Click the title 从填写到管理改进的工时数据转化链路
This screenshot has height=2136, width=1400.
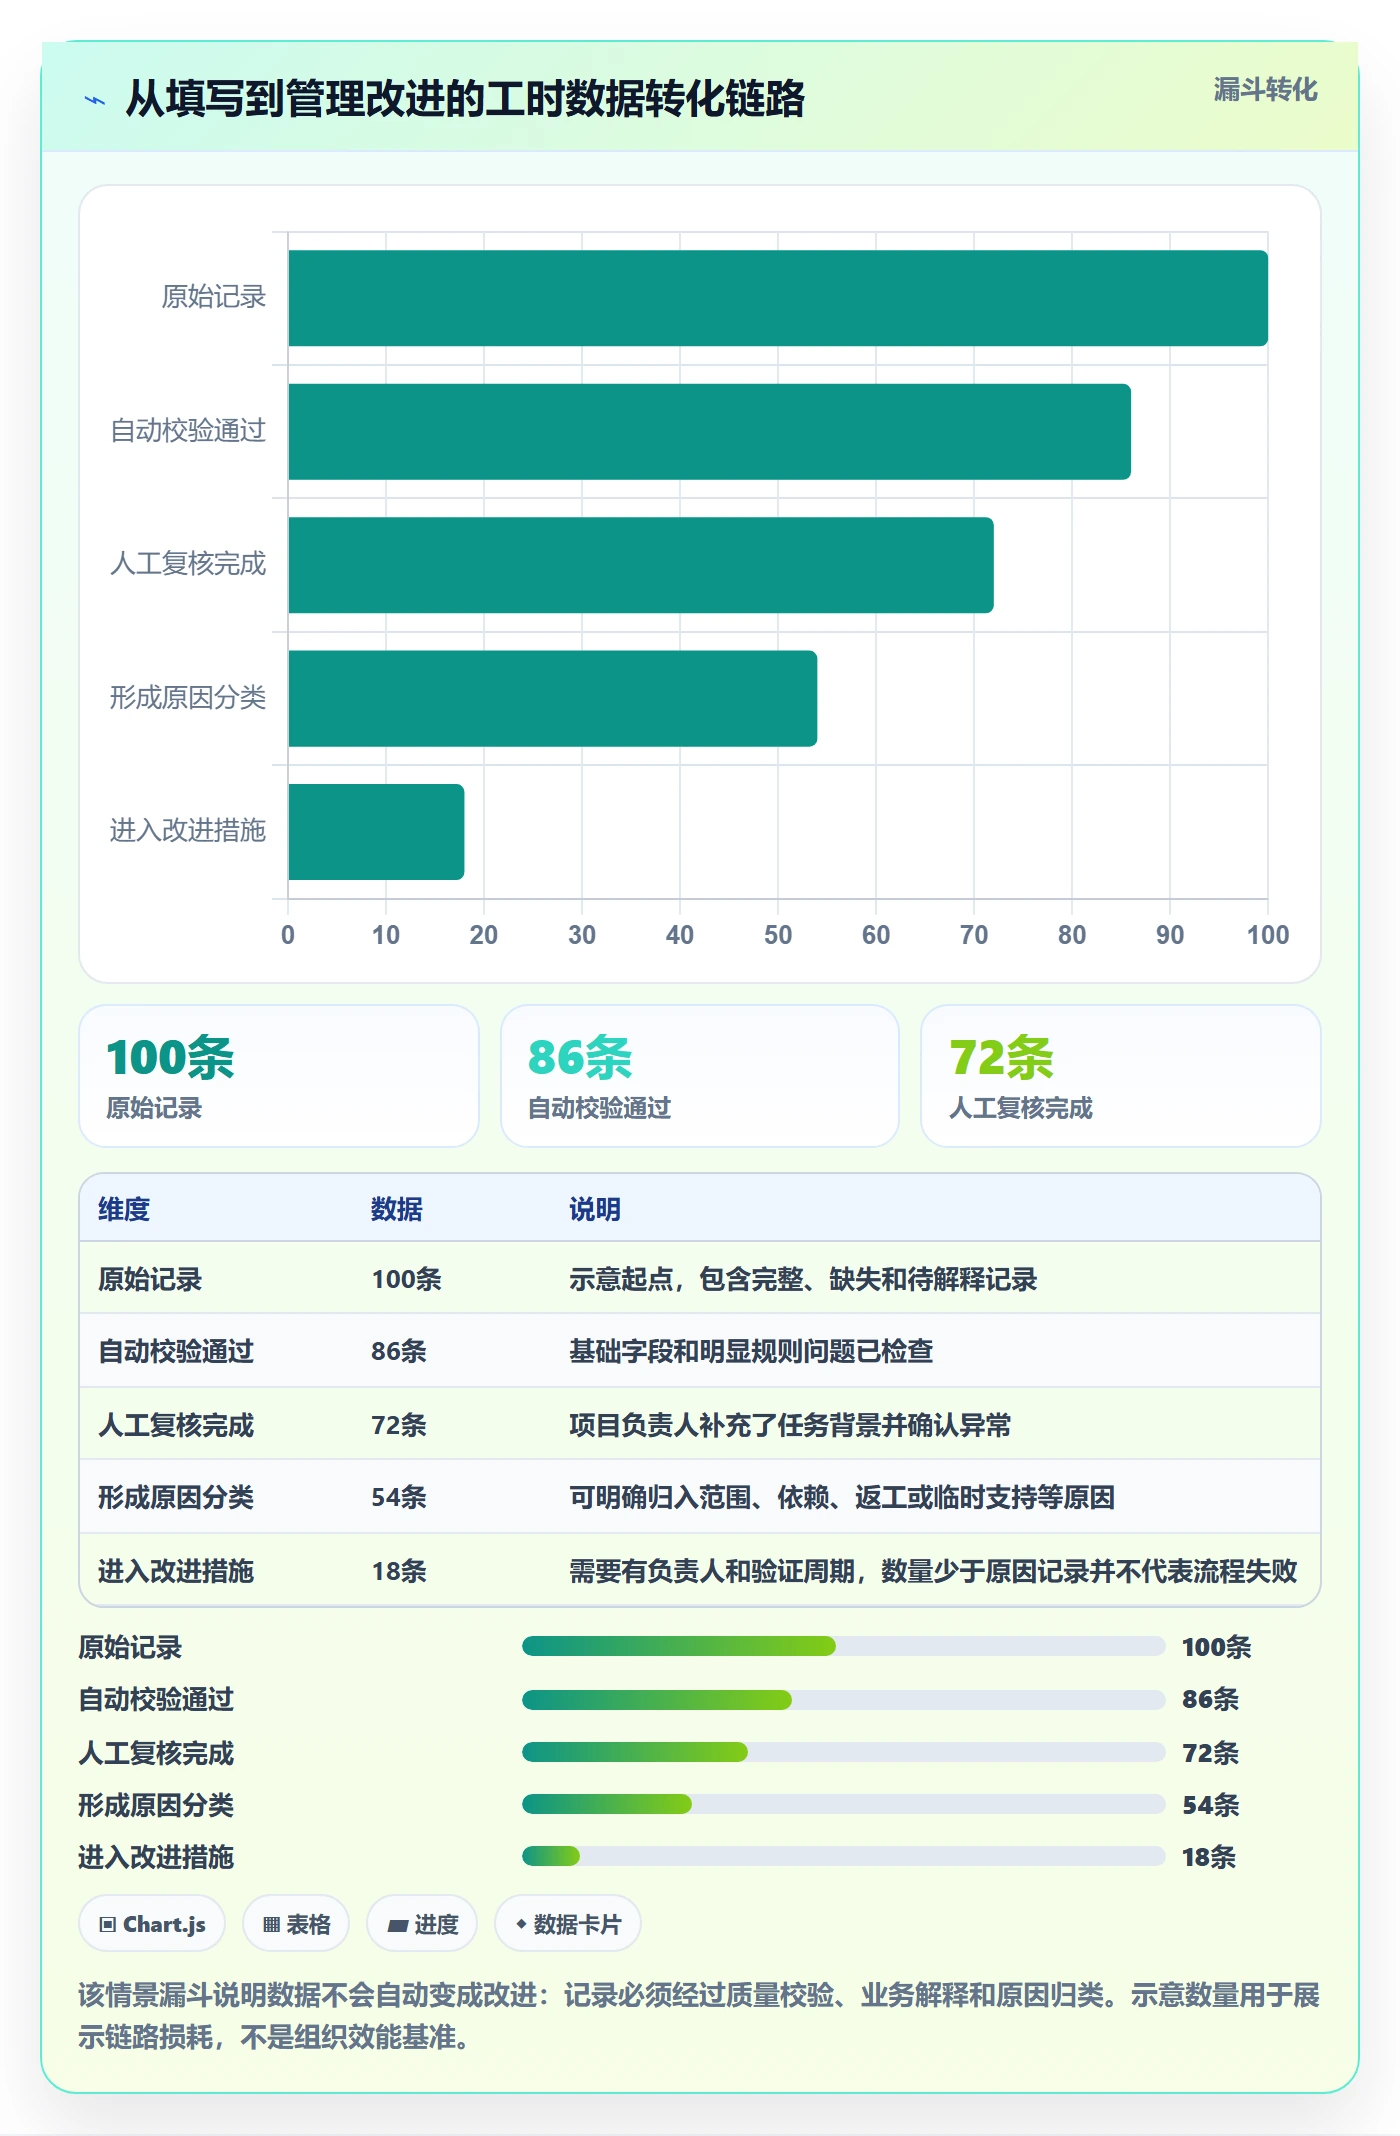click(465, 99)
